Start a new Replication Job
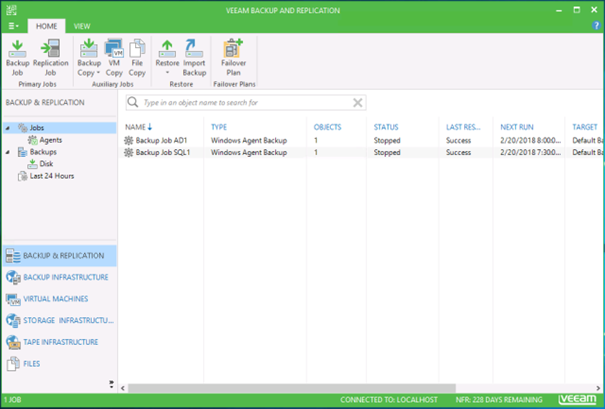 pos(51,58)
